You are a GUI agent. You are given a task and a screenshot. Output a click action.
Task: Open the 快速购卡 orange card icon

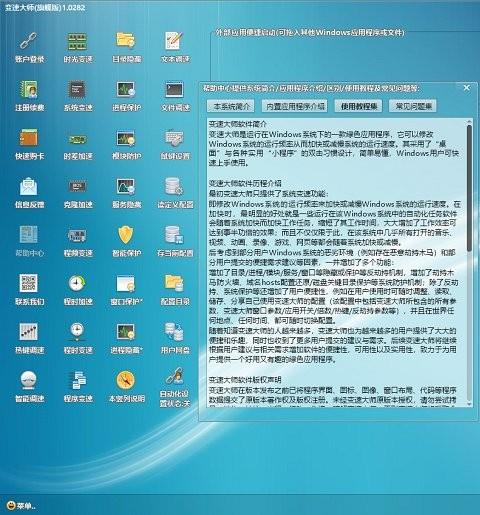[29, 138]
